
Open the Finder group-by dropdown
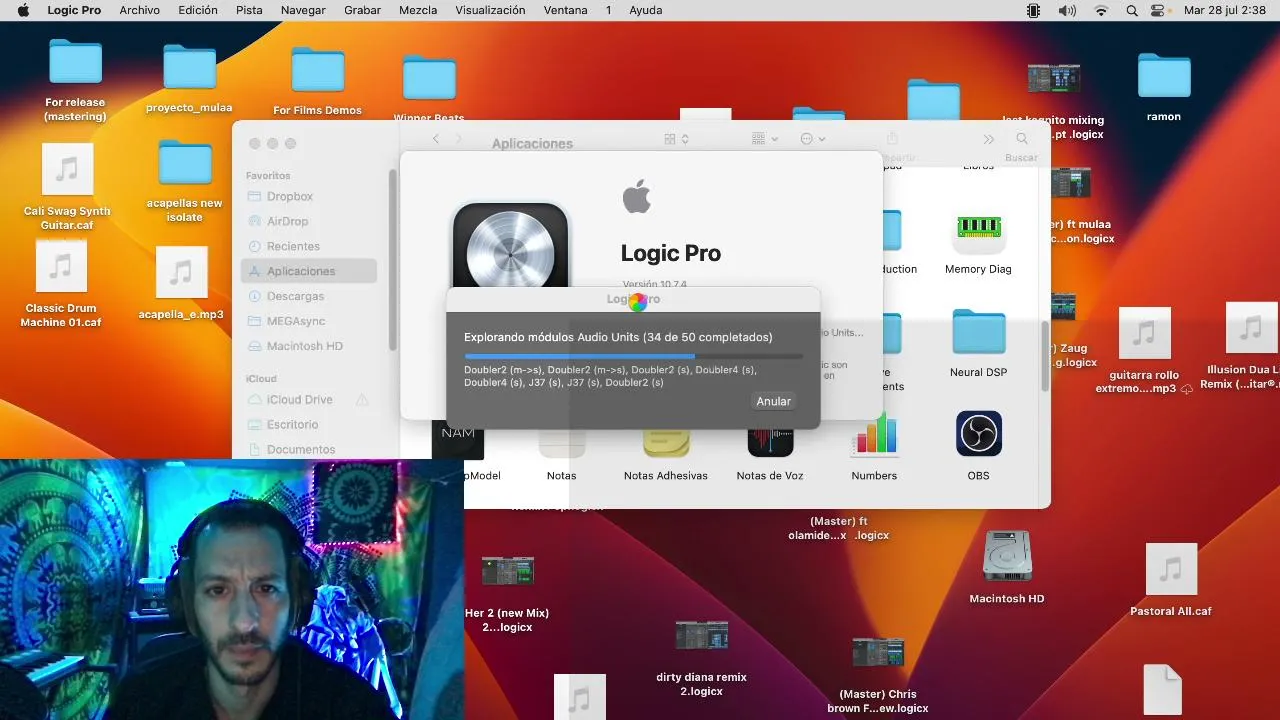click(765, 140)
